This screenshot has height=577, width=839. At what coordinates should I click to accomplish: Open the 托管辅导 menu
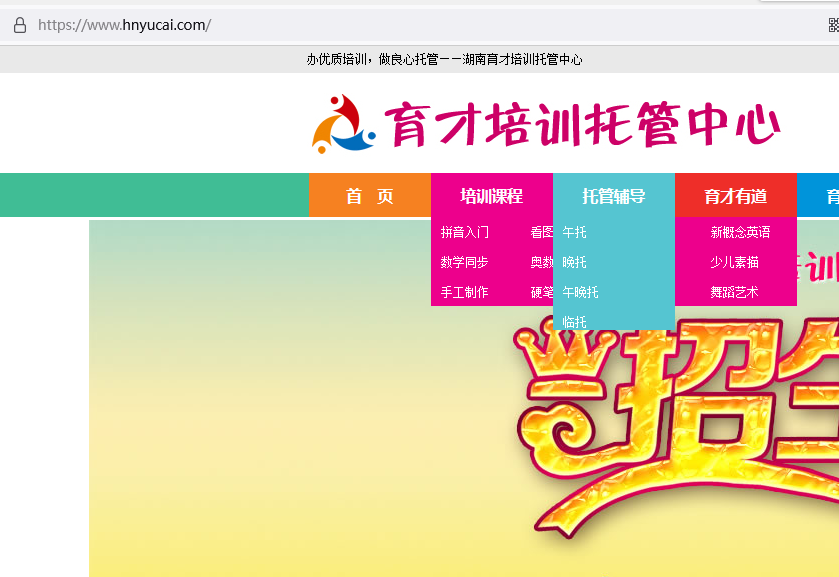[613, 196]
